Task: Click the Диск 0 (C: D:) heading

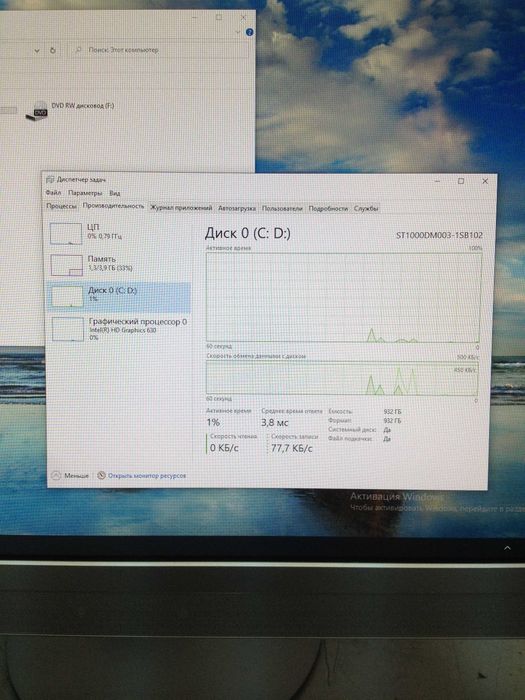Action: point(248,233)
